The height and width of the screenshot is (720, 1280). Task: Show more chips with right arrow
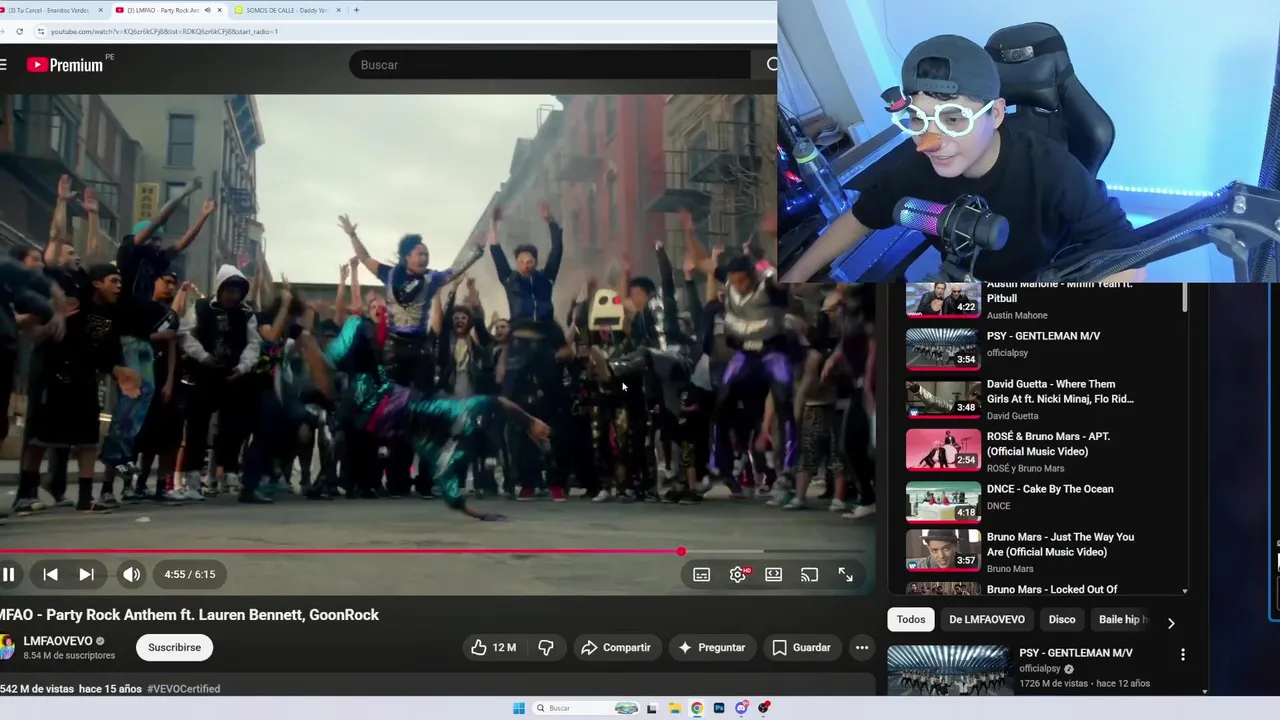pos(1171,622)
